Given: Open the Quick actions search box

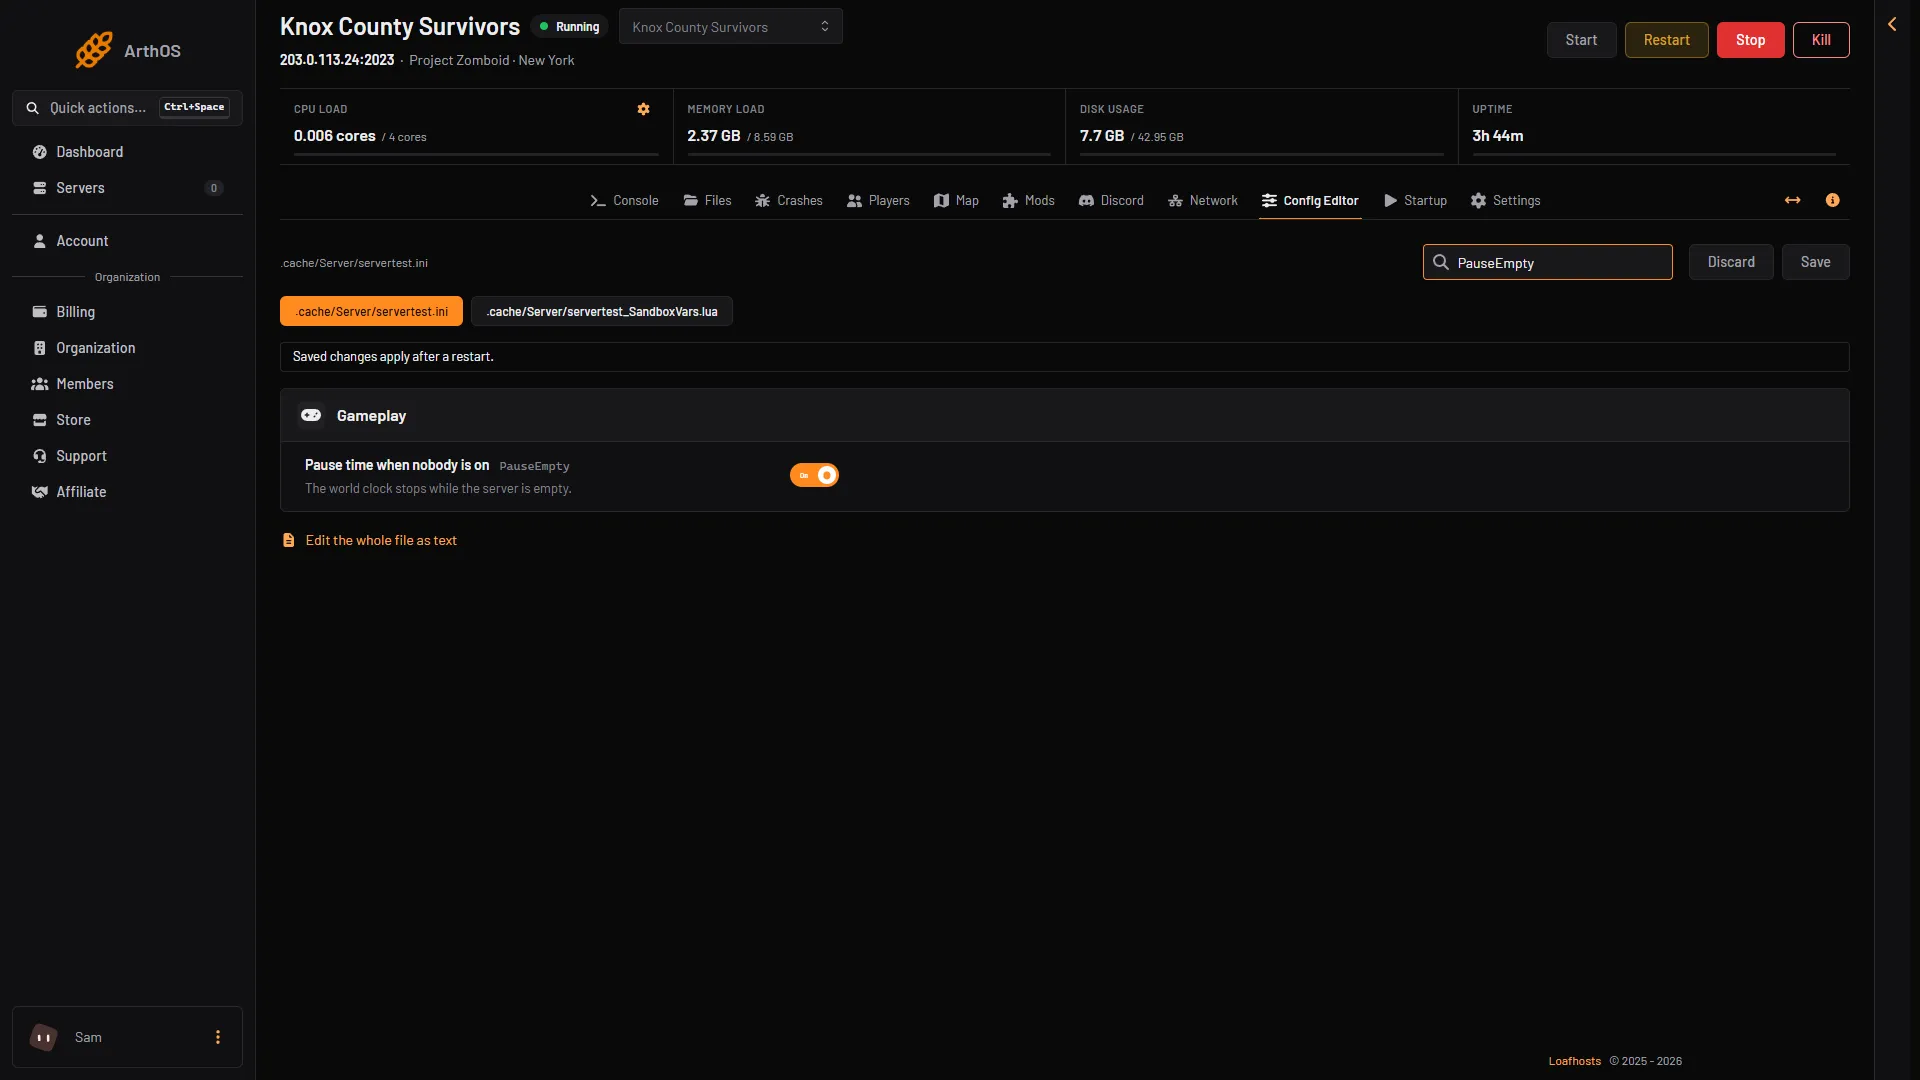Looking at the screenshot, I should pos(127,108).
